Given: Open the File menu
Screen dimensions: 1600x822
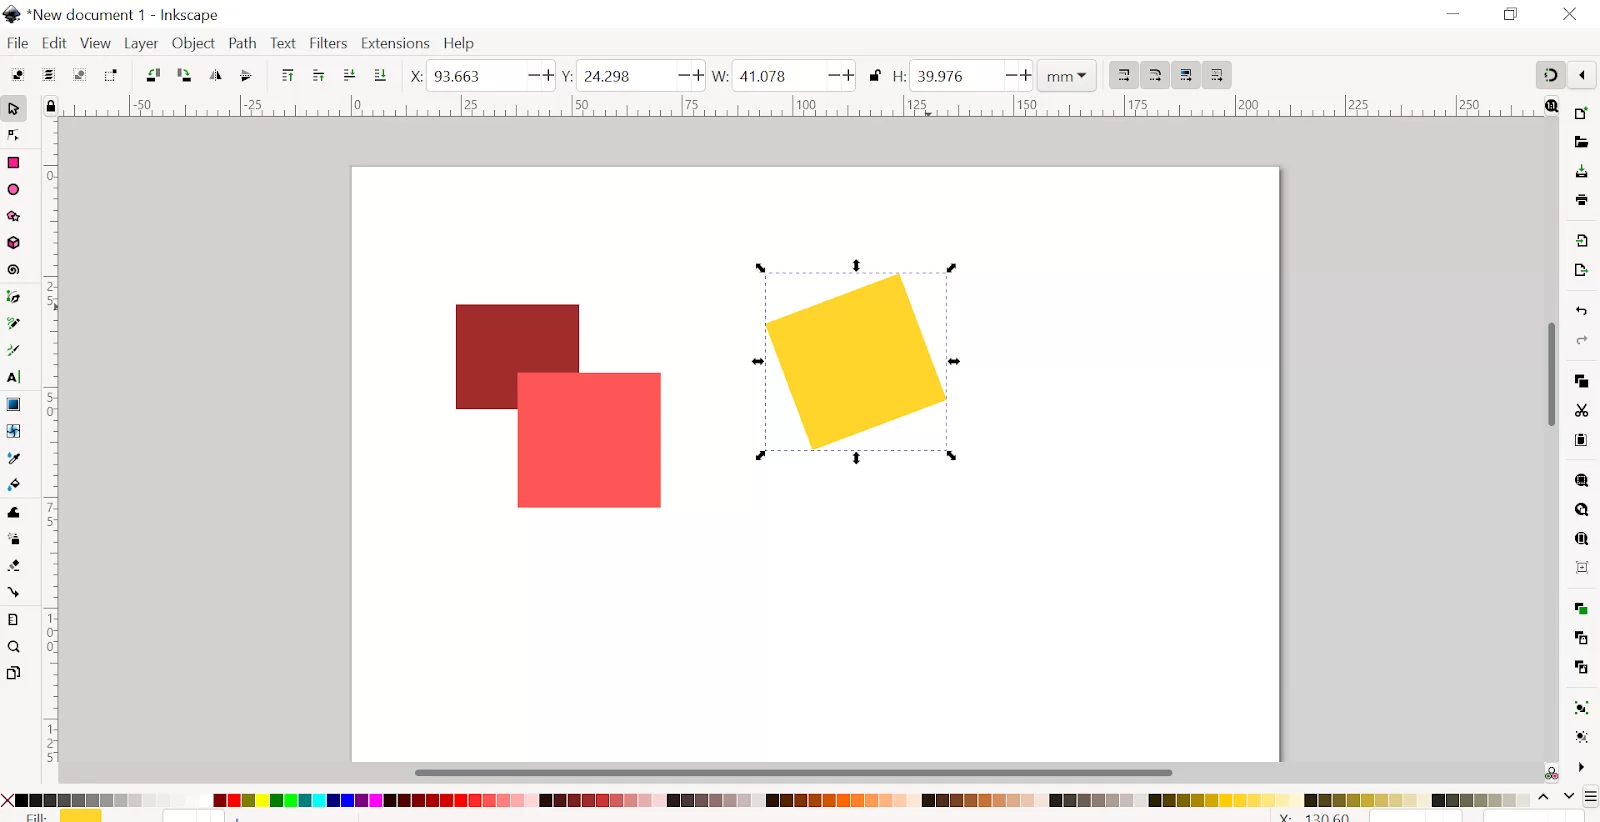Looking at the screenshot, I should pyautogui.click(x=17, y=44).
